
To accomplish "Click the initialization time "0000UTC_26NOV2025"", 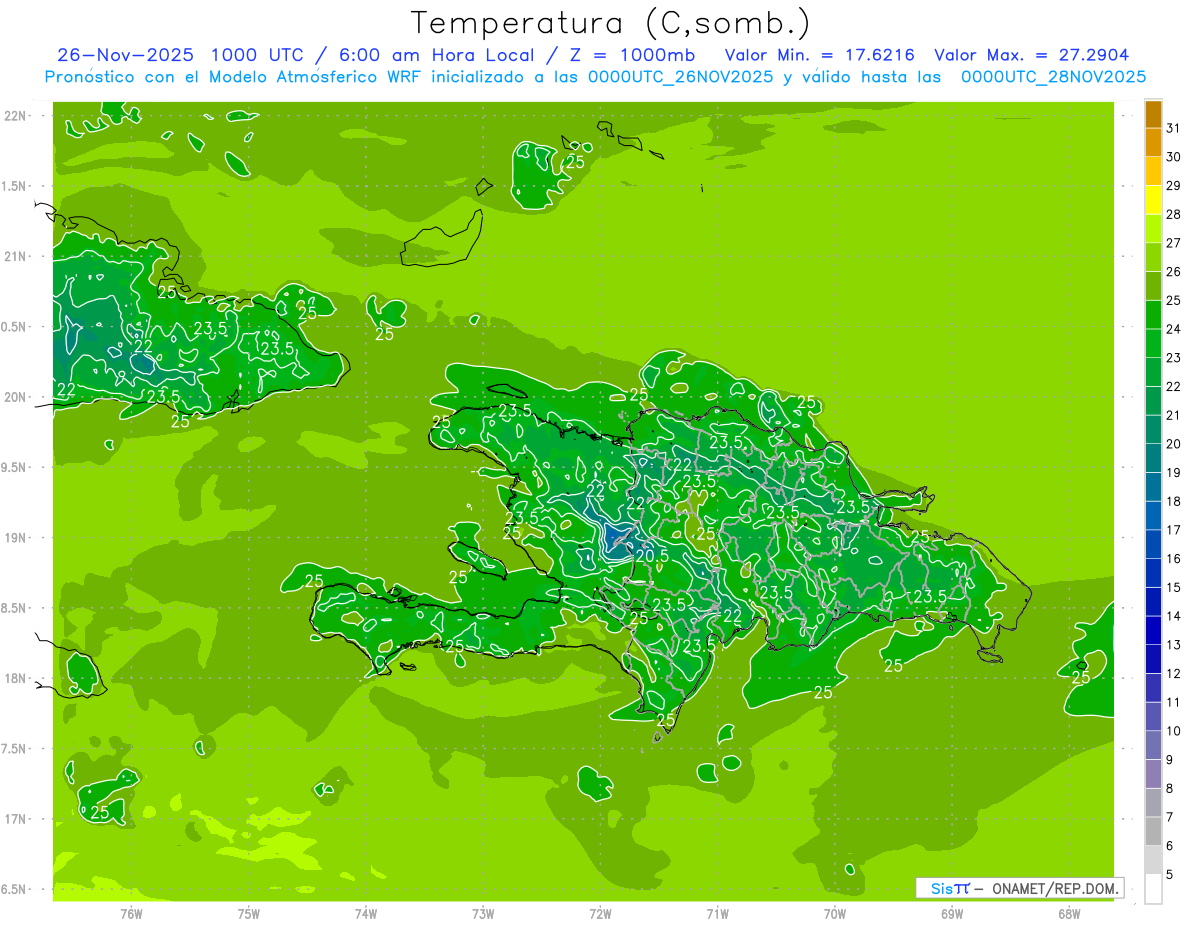I will click(681, 77).
